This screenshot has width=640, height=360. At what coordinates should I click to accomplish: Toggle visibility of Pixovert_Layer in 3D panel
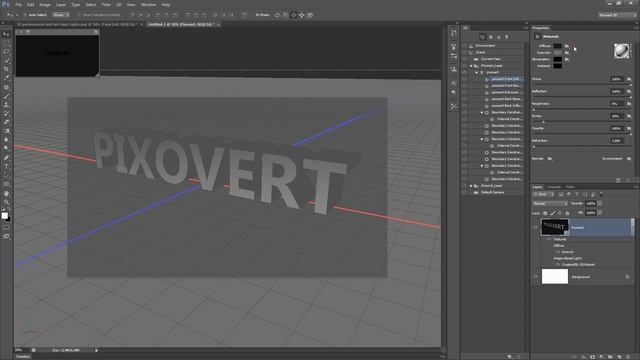click(464, 66)
